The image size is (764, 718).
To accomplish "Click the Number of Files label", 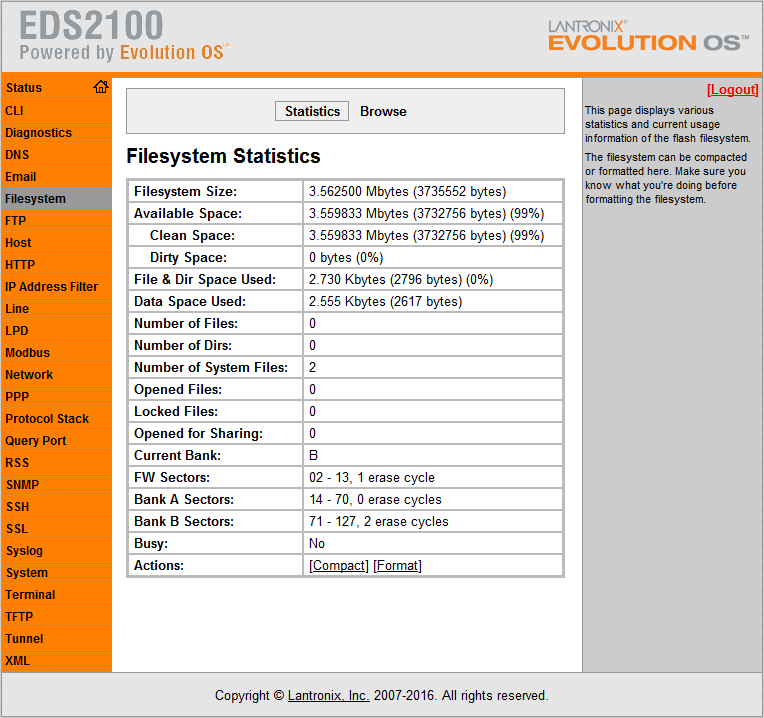I will pos(186,323).
